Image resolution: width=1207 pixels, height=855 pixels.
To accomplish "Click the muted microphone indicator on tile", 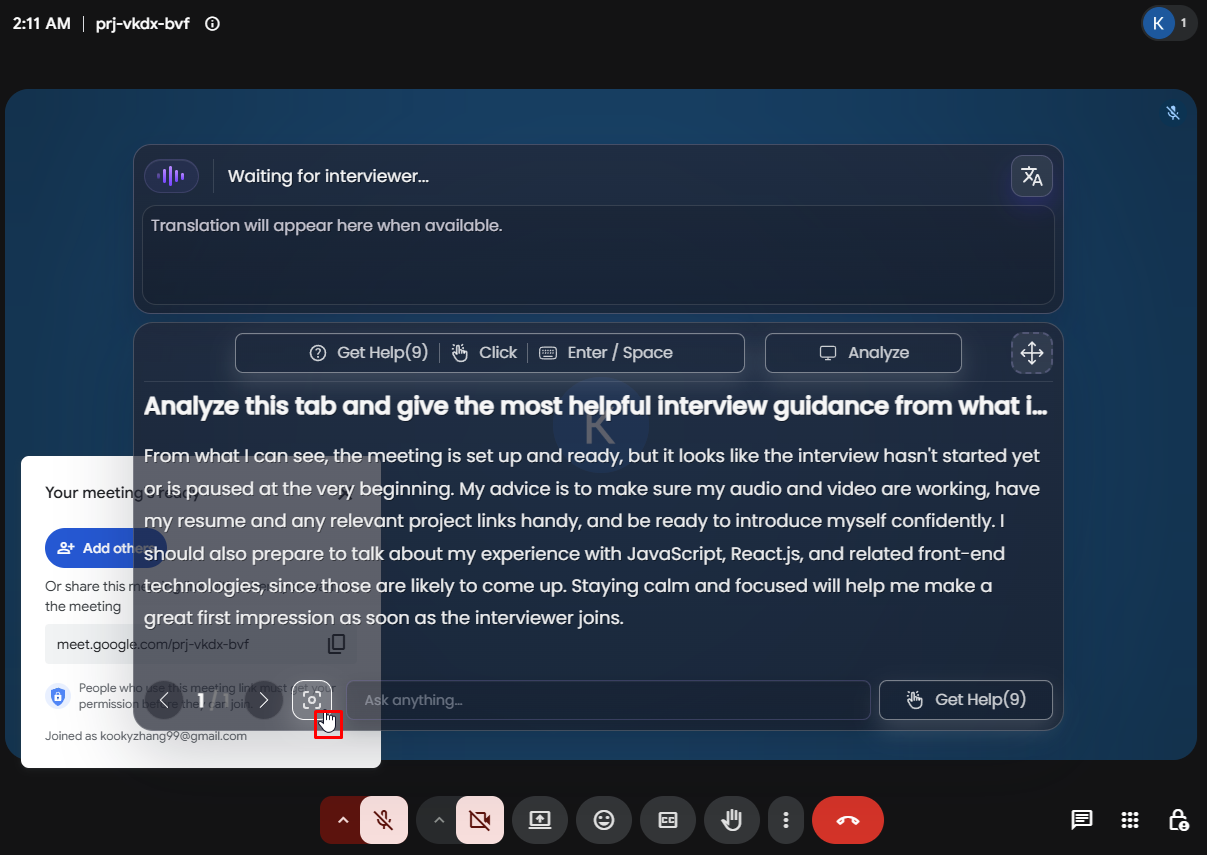I will click(x=1174, y=113).
